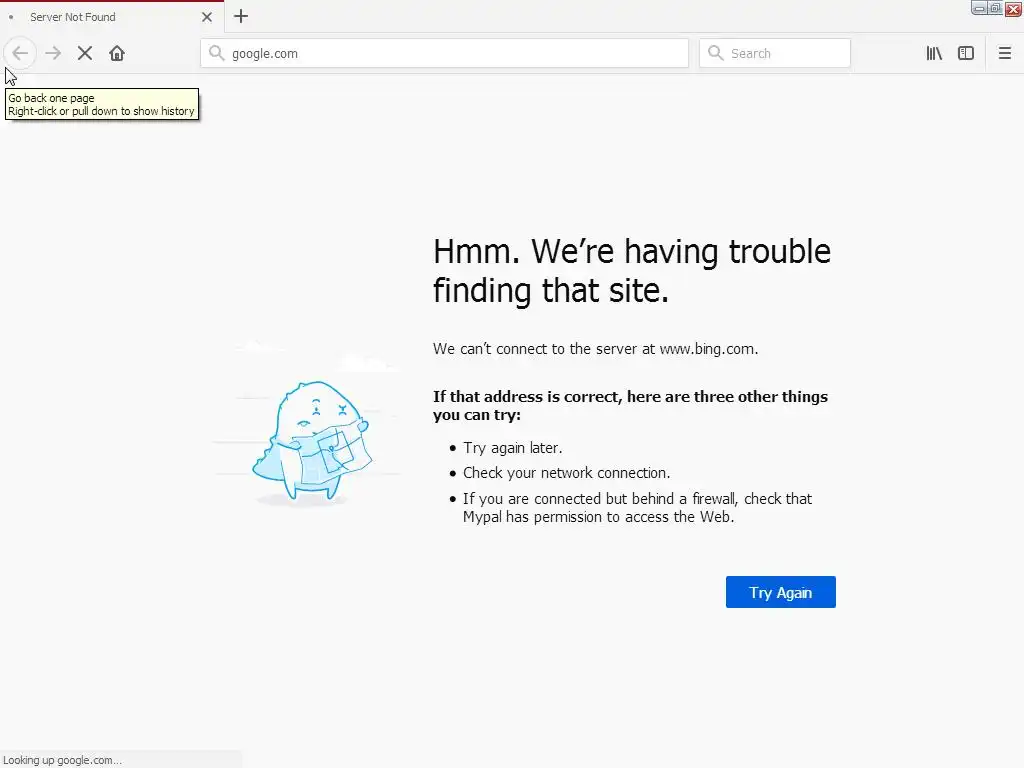Click the www.bing.com server message text

595,349
